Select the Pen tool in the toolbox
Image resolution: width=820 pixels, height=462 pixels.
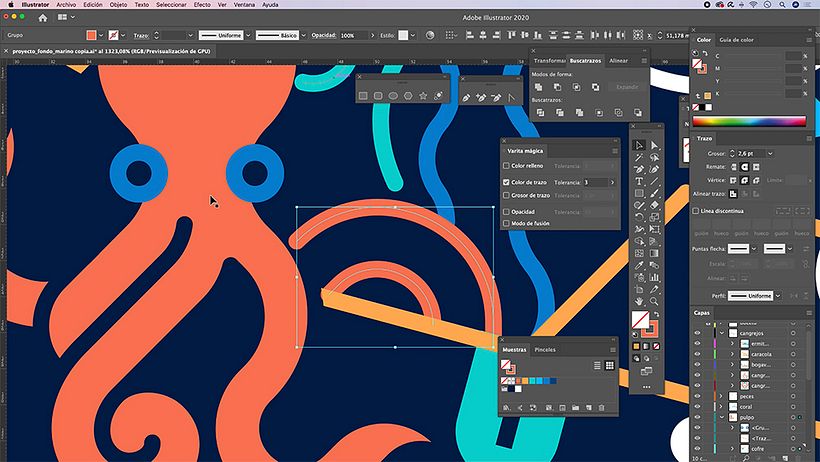pyautogui.click(x=639, y=169)
